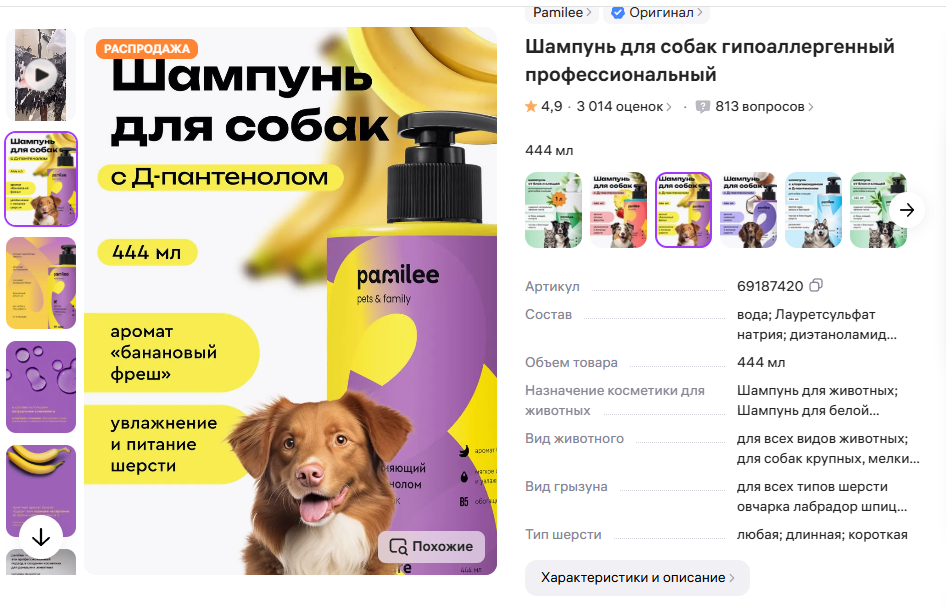Screen dimensions: 946x606
Task: Expand Характеристики и описание section
Action: (637, 578)
